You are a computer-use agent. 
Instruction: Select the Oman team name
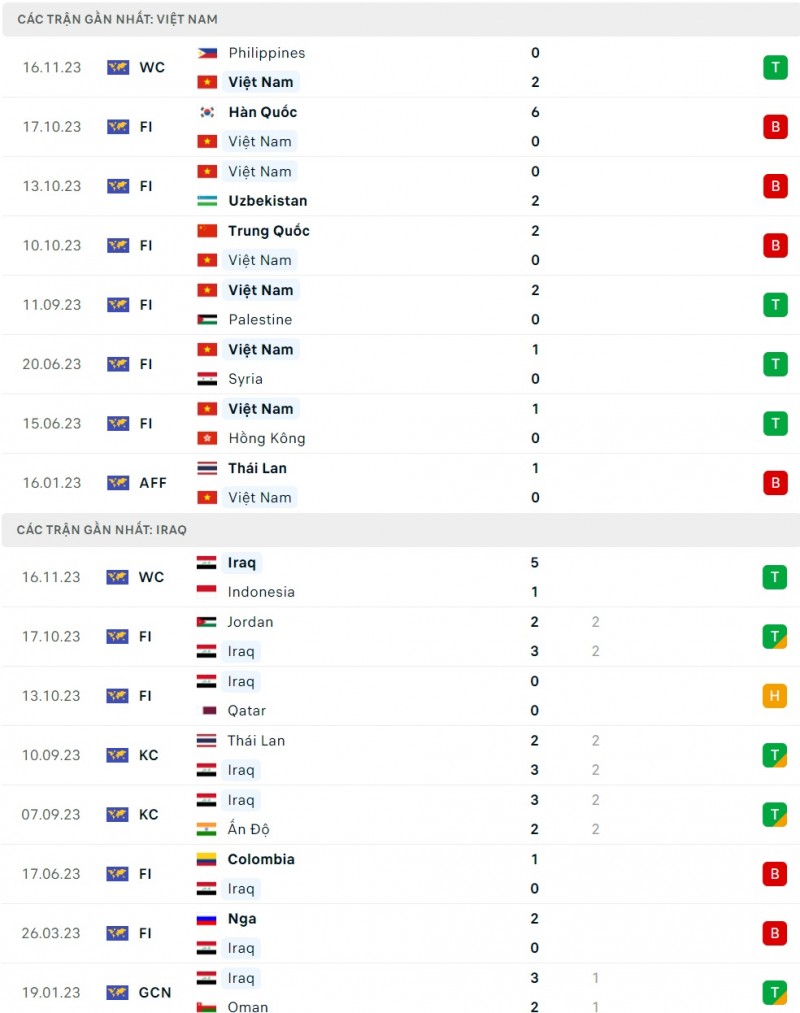click(x=248, y=1007)
